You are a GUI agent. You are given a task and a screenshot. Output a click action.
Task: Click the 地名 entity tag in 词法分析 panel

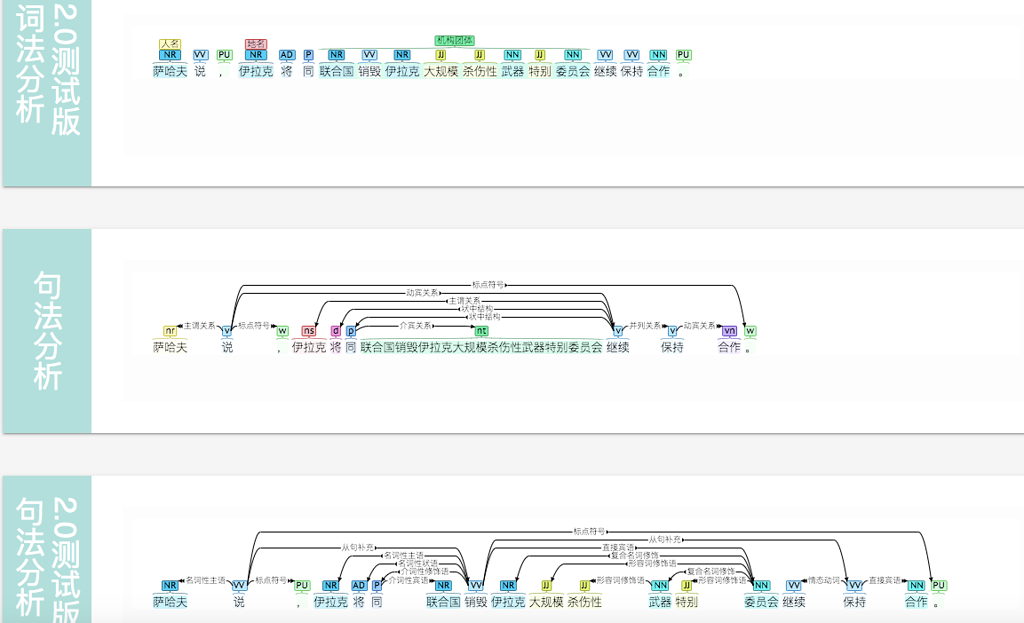pos(255,44)
